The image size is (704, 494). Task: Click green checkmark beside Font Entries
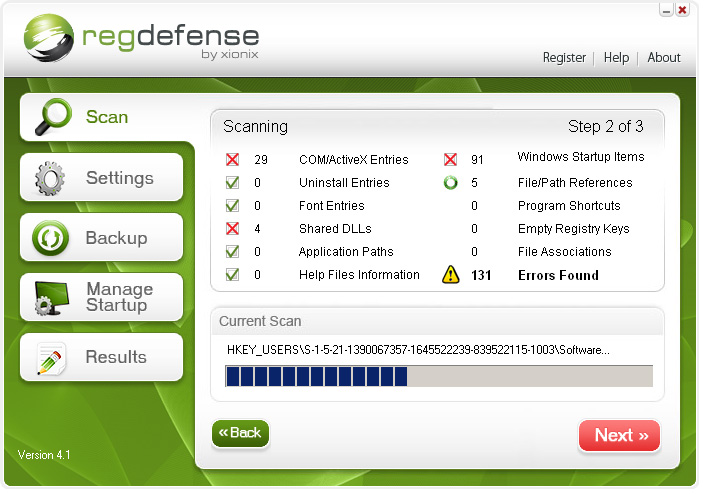click(232, 205)
